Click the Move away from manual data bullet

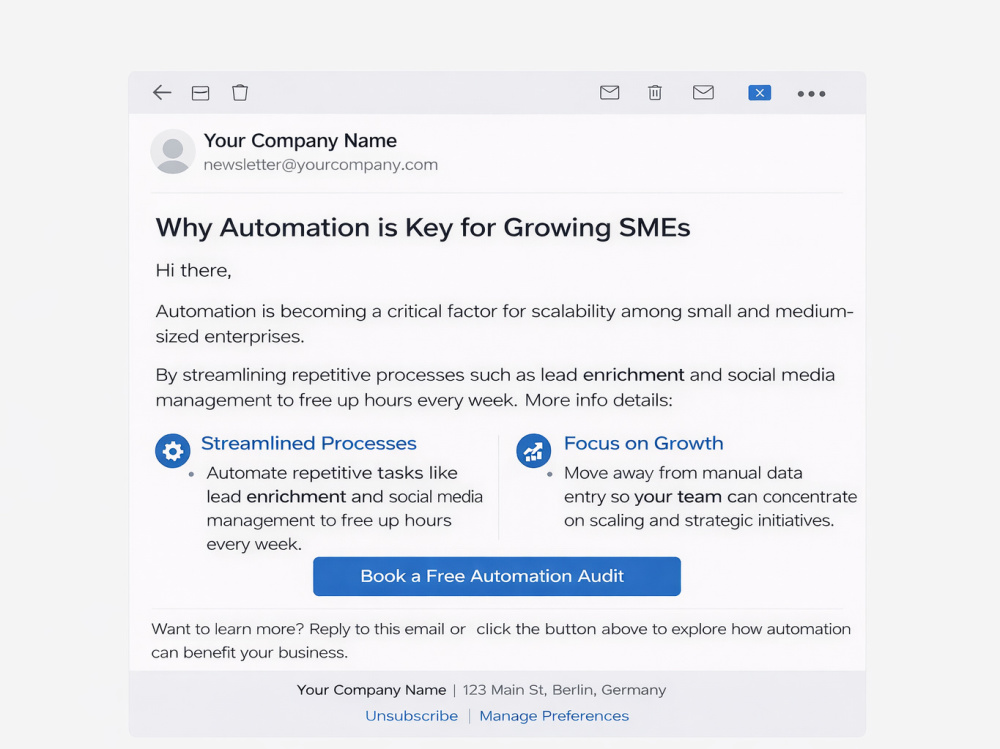(x=710, y=496)
